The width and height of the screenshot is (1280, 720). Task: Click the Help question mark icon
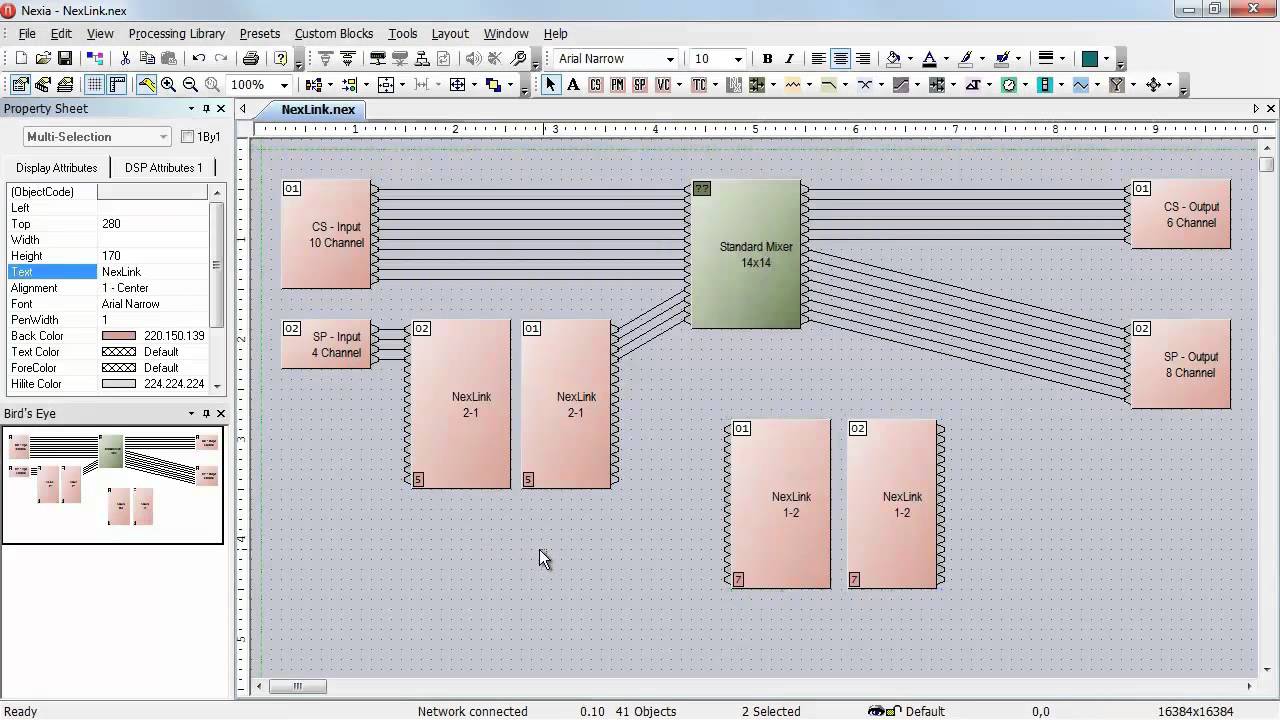click(281, 59)
